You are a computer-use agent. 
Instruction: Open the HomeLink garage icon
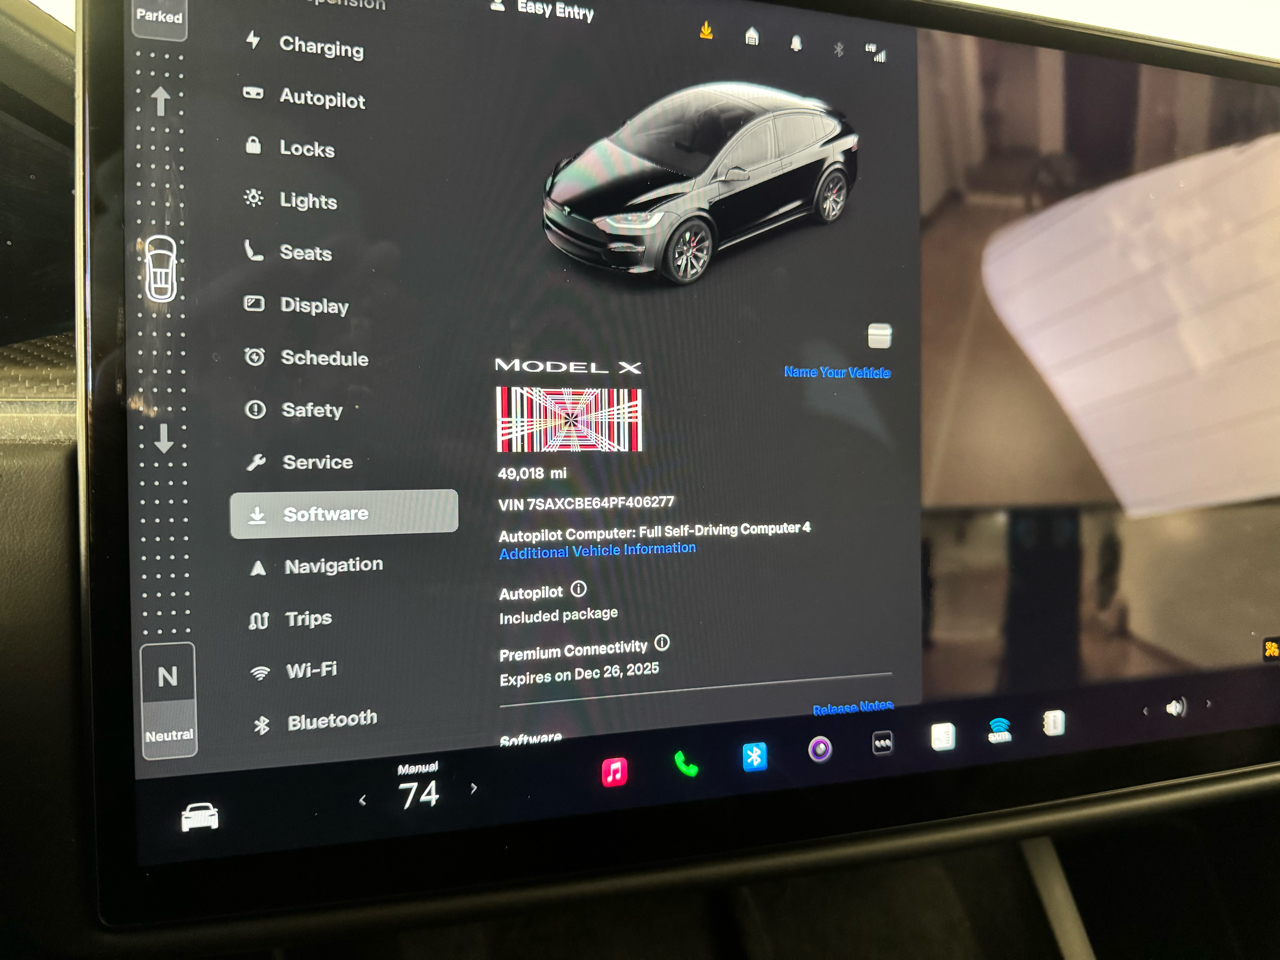pos(752,38)
